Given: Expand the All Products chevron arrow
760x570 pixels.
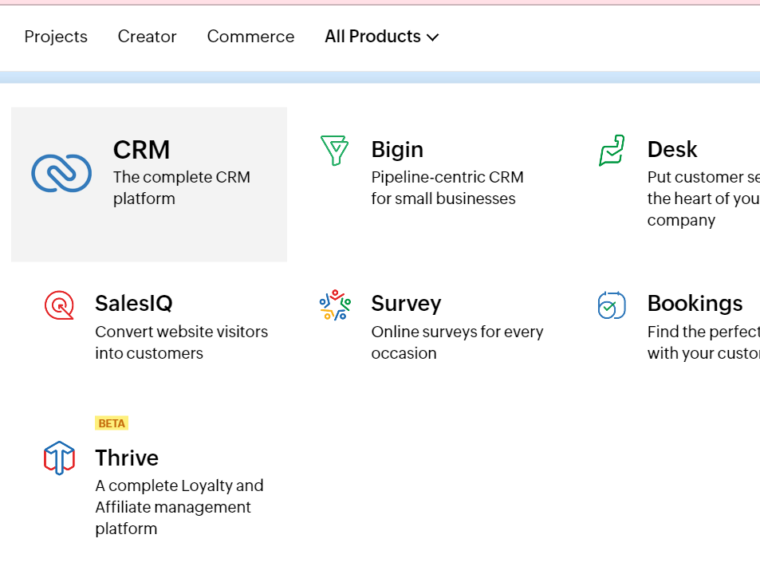Looking at the screenshot, I should click(x=433, y=37).
